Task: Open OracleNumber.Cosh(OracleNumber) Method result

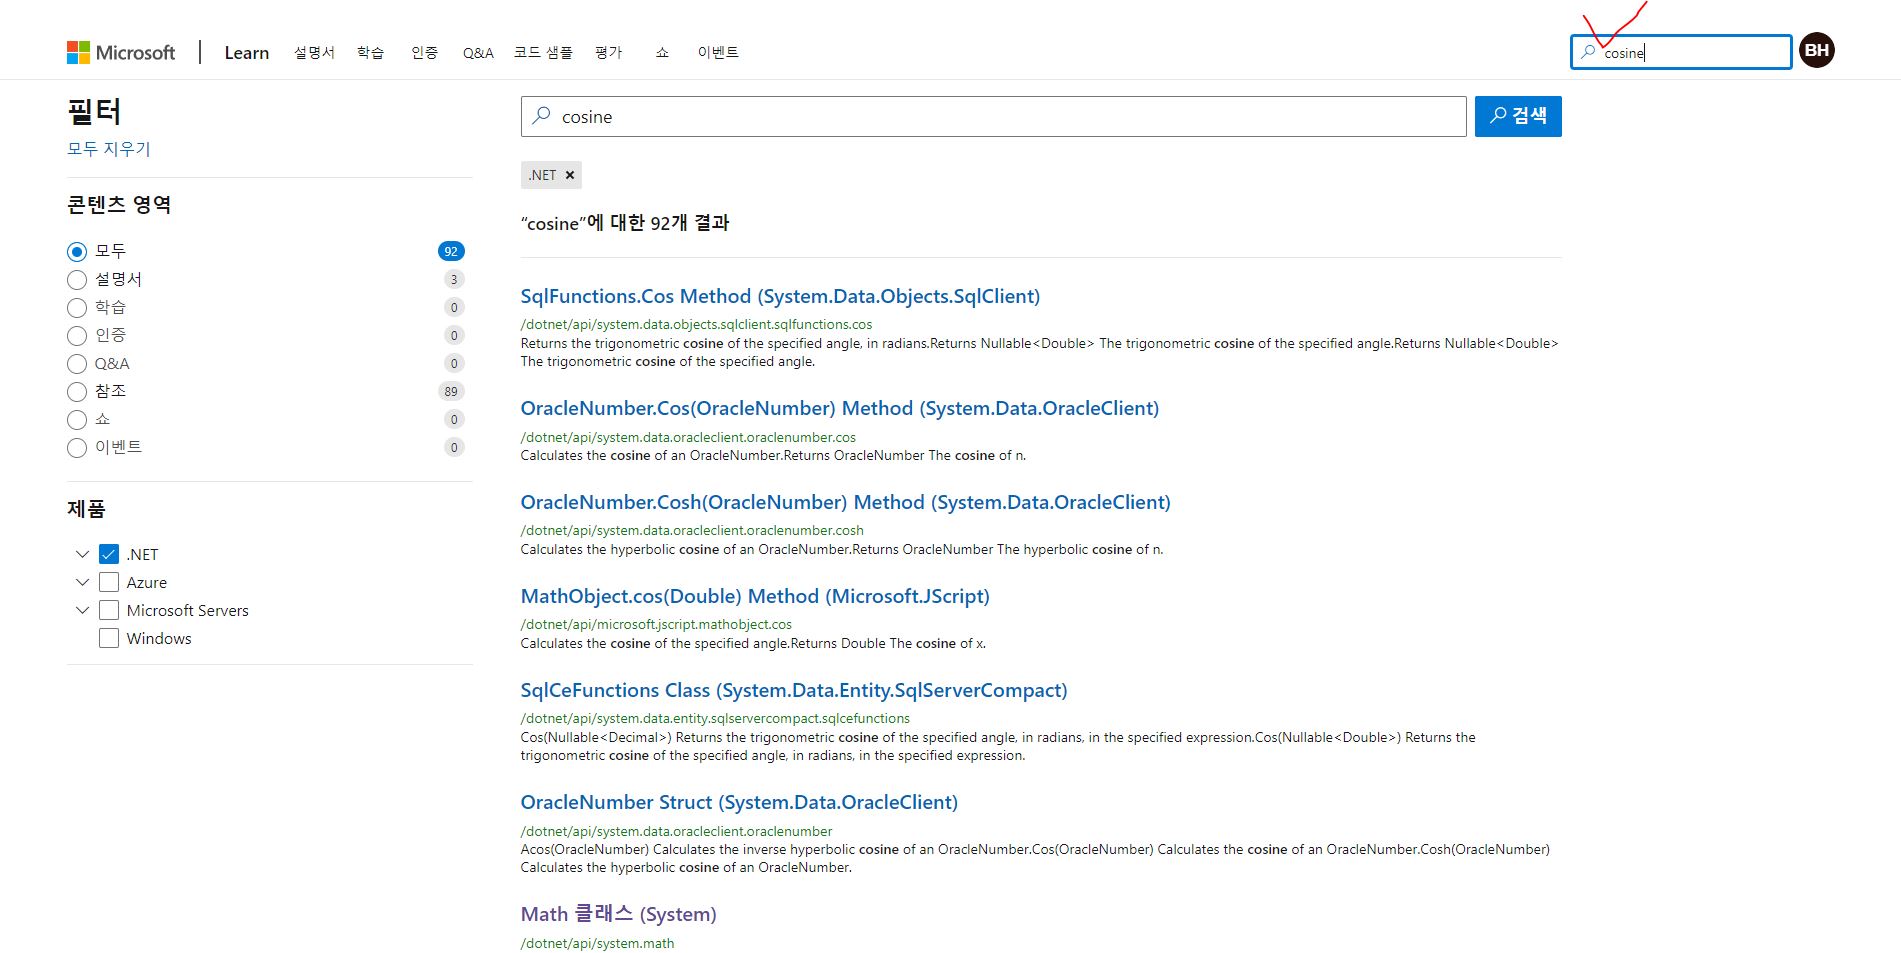Action: tap(845, 502)
